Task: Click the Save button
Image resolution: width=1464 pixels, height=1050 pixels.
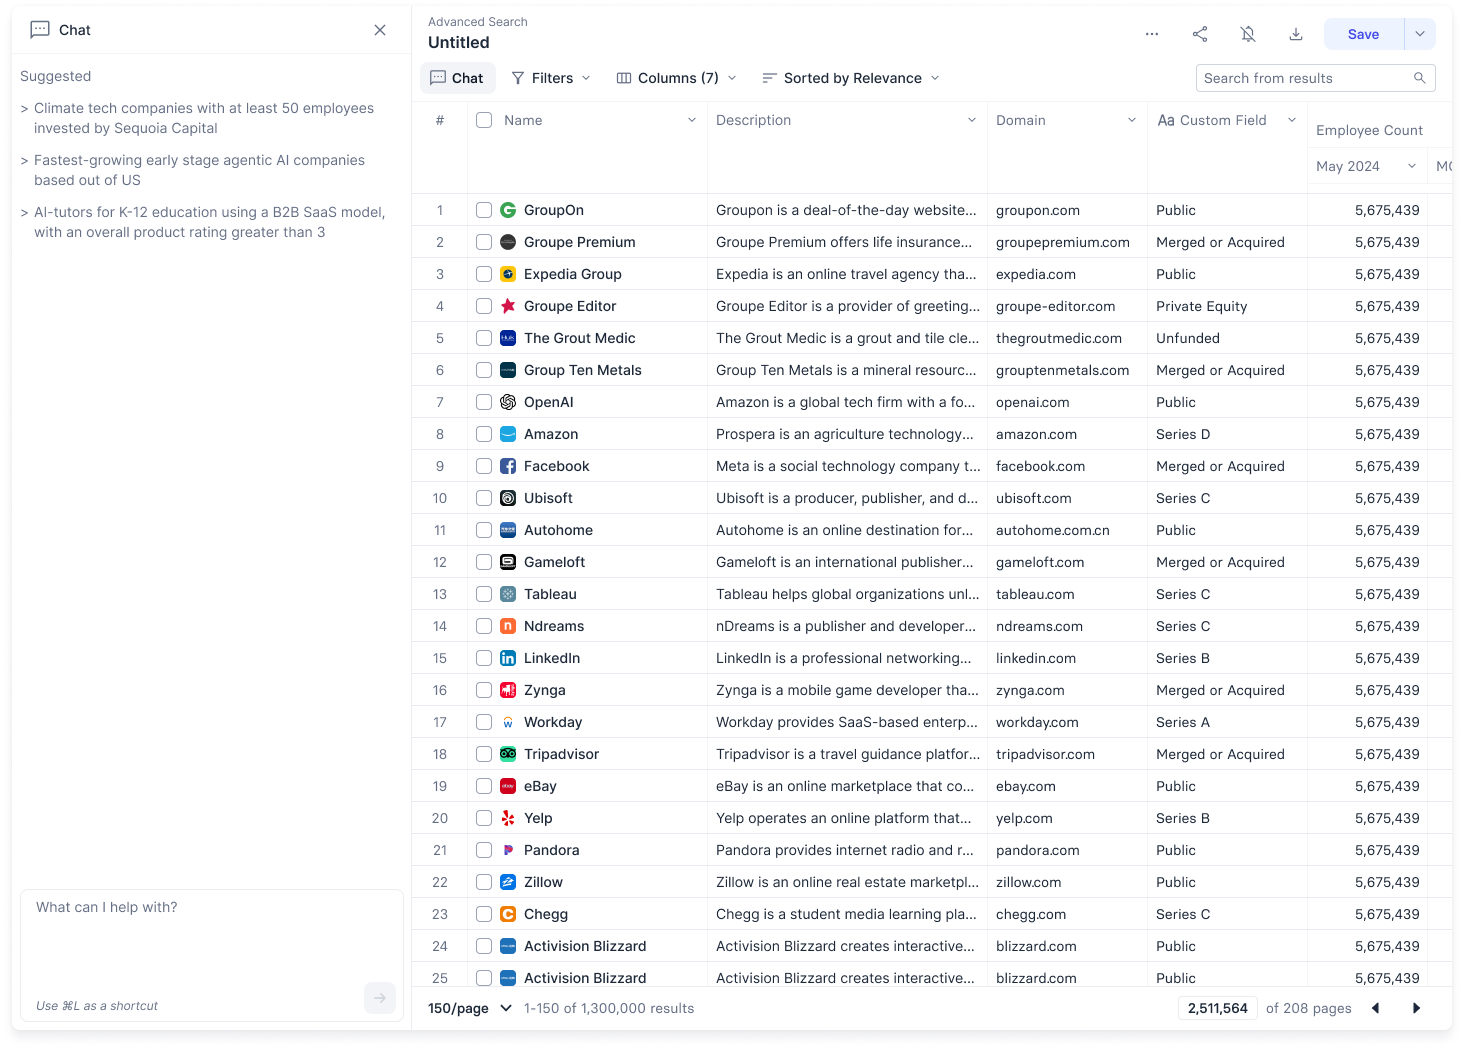Action: [x=1364, y=34]
